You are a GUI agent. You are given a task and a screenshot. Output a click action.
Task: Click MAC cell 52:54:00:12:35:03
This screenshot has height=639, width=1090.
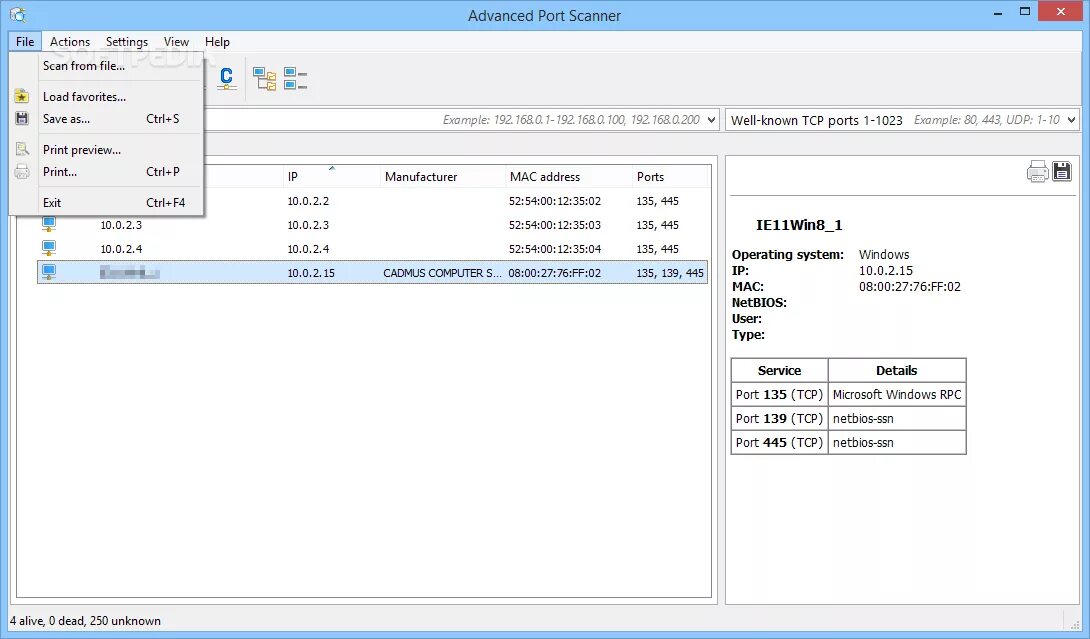(x=555, y=225)
